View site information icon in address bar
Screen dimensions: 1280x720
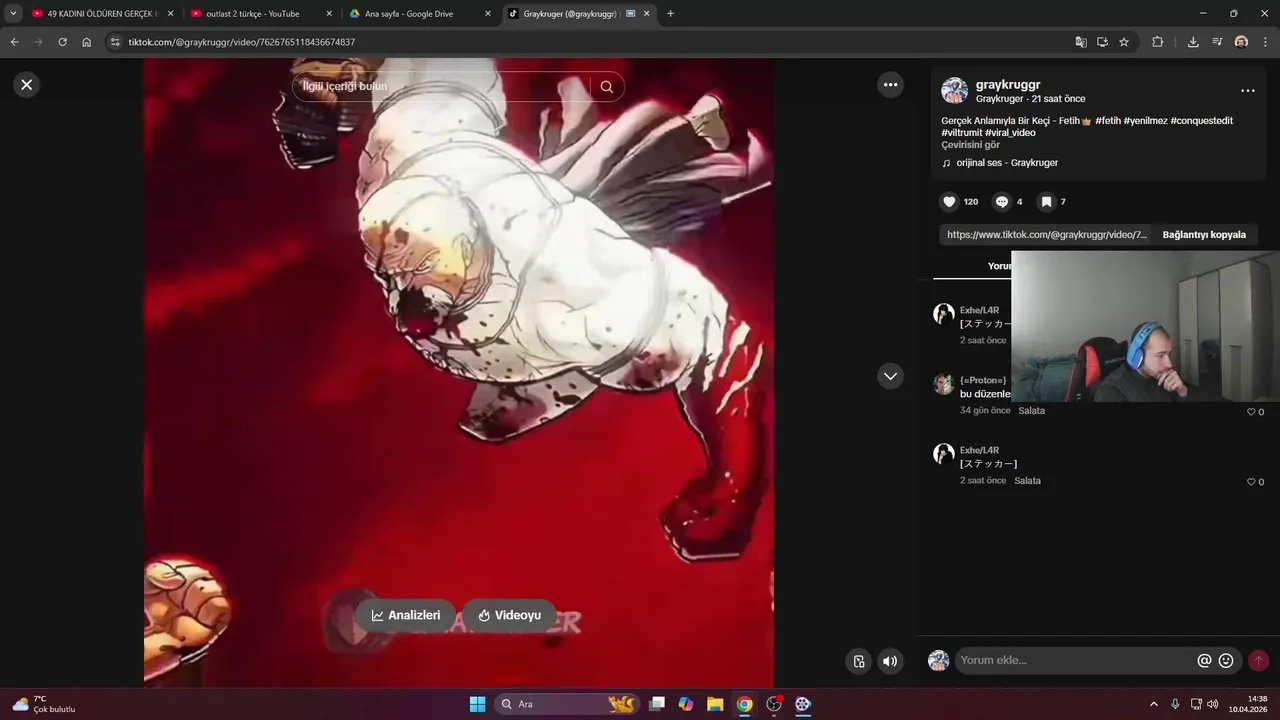(115, 42)
